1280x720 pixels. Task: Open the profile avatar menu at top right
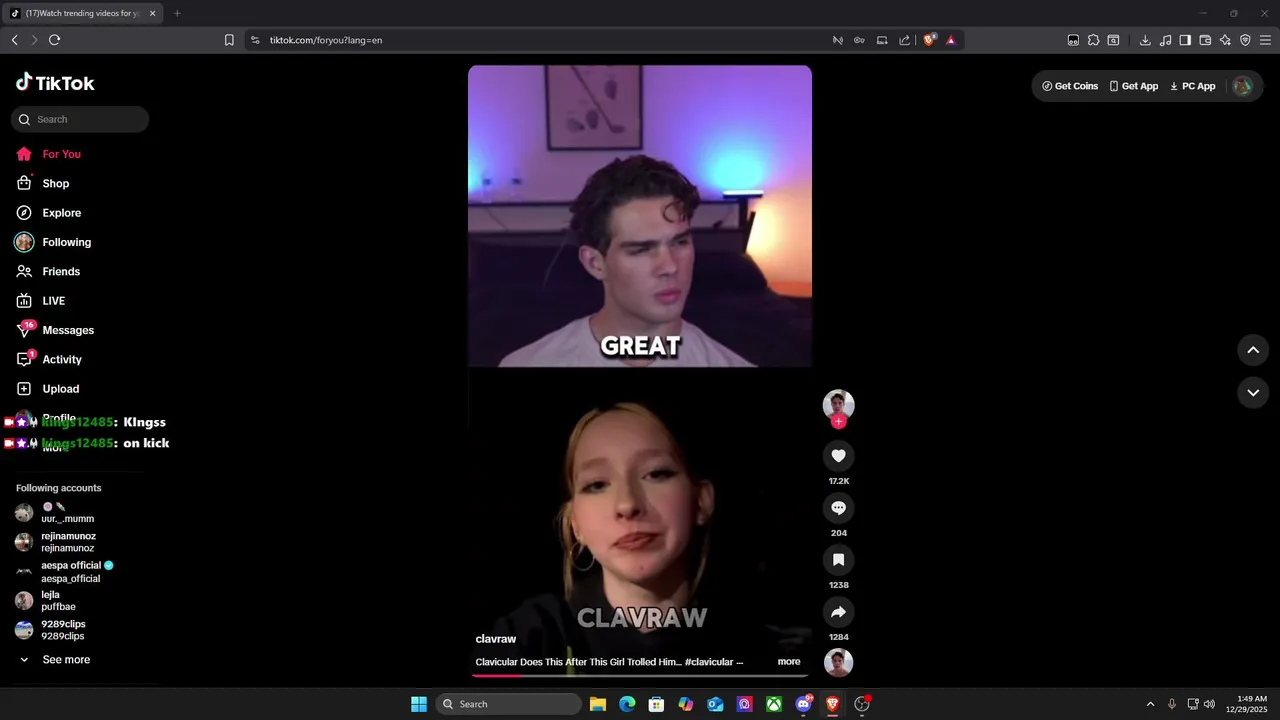click(x=1243, y=86)
